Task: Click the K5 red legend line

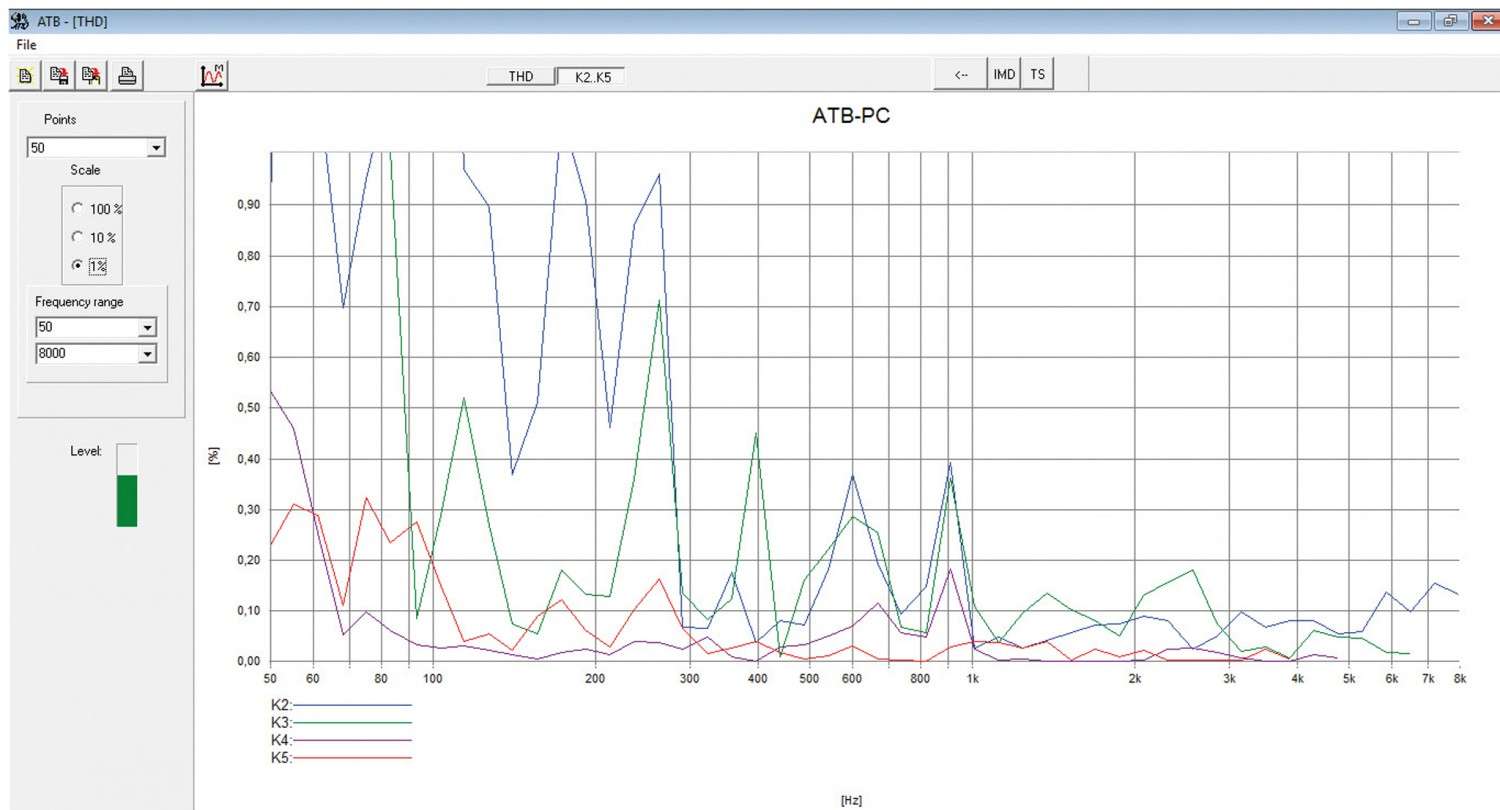Action: coord(351,758)
